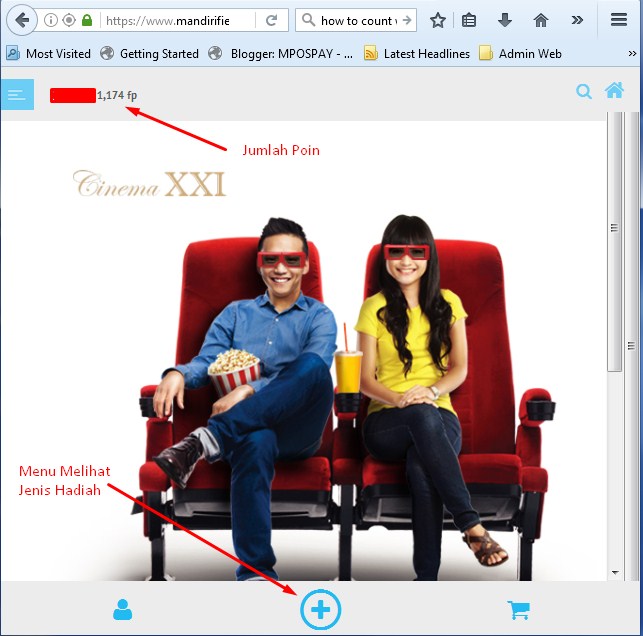Viewport: 643px width, 636px height.
Task: Open Getting Started bookmark
Action: point(150,54)
